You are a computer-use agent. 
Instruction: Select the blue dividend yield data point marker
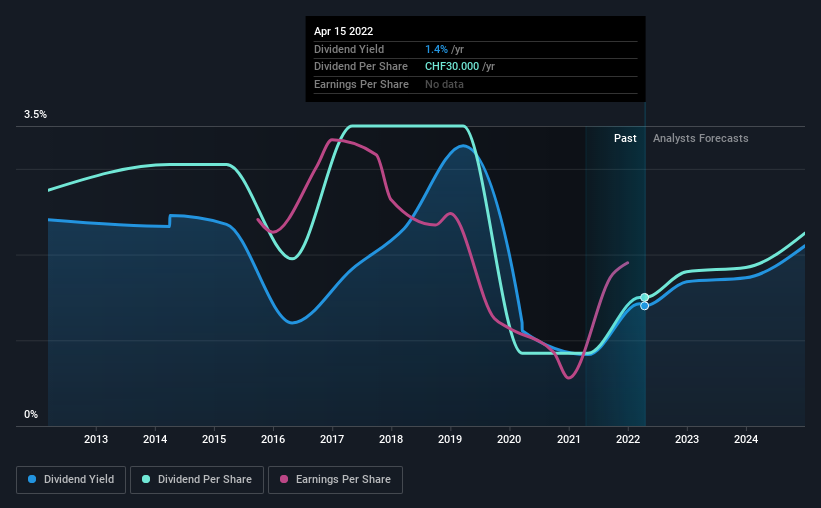click(x=645, y=306)
